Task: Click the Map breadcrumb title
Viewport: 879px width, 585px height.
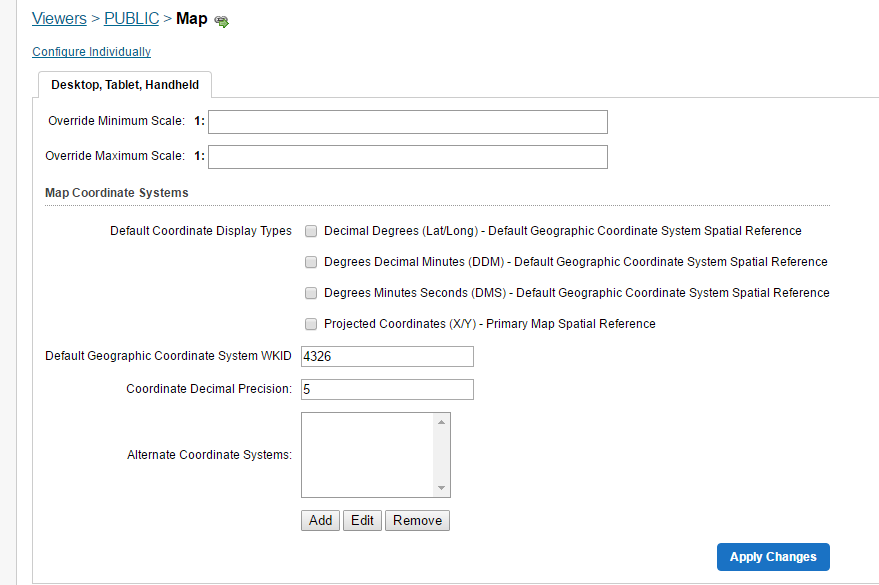Action: pos(192,18)
